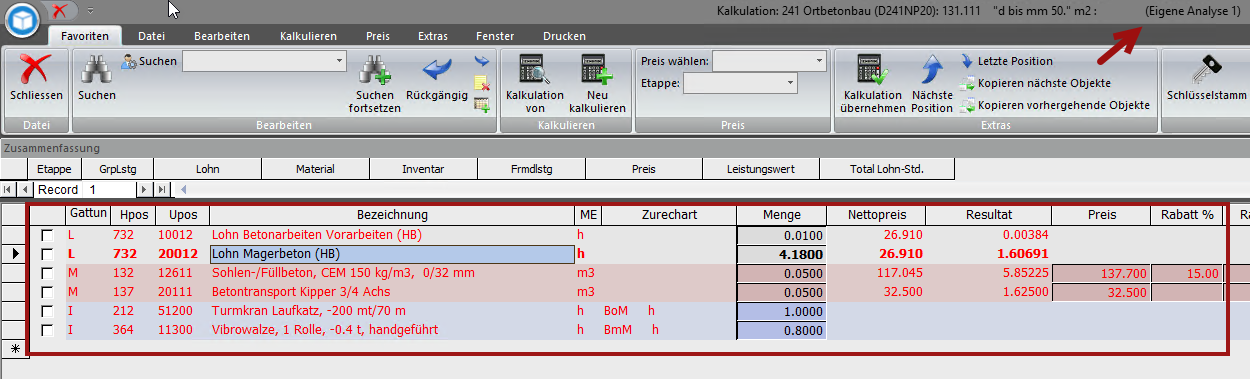
Task: Check the box for Betontransport Kipper row
Action: [x=46, y=292]
